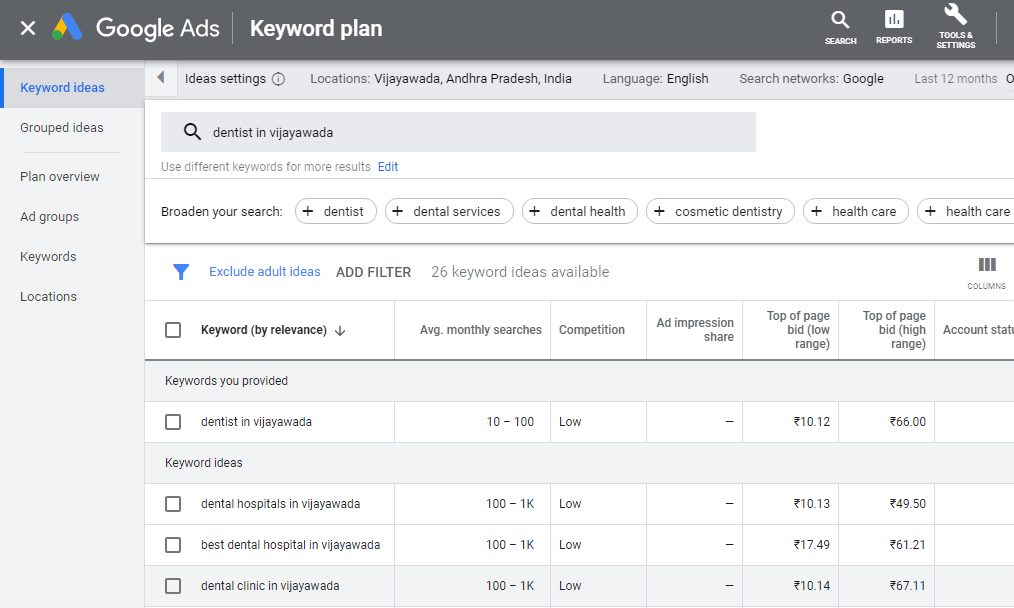Click the '10 – 100' monthly searches value

pos(510,422)
